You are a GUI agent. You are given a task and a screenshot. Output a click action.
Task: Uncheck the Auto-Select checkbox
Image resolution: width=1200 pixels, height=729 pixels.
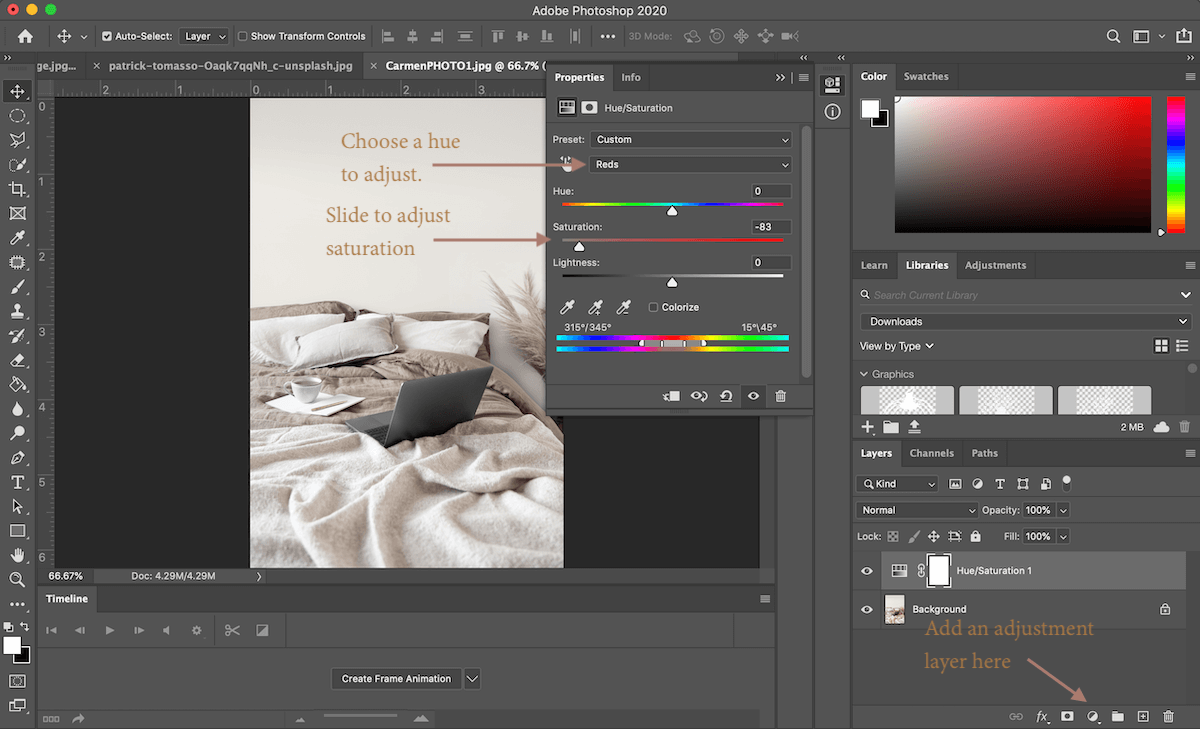click(107, 36)
